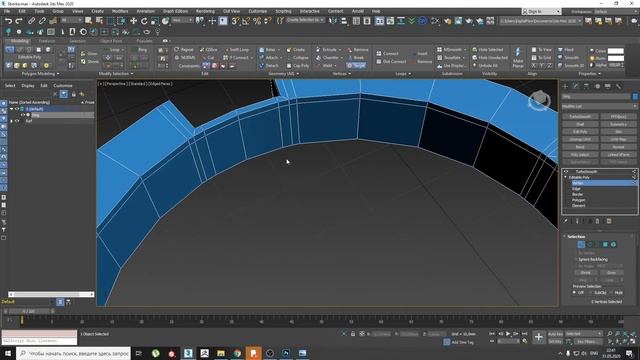Toggle Percent Snap icon

(257, 21)
